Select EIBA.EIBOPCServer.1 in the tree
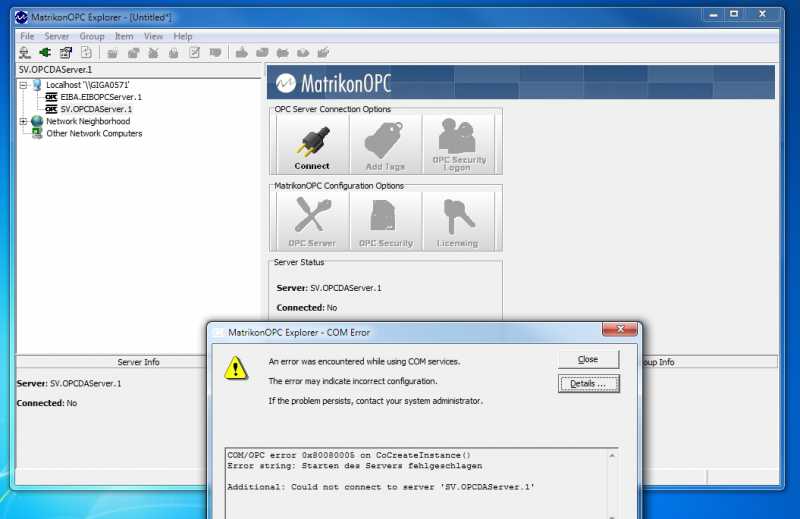The image size is (800, 519). (x=101, y=97)
